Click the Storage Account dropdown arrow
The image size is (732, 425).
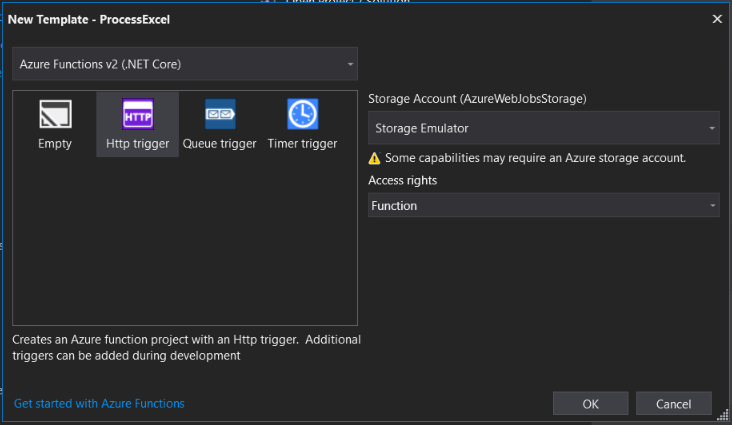(x=712, y=128)
